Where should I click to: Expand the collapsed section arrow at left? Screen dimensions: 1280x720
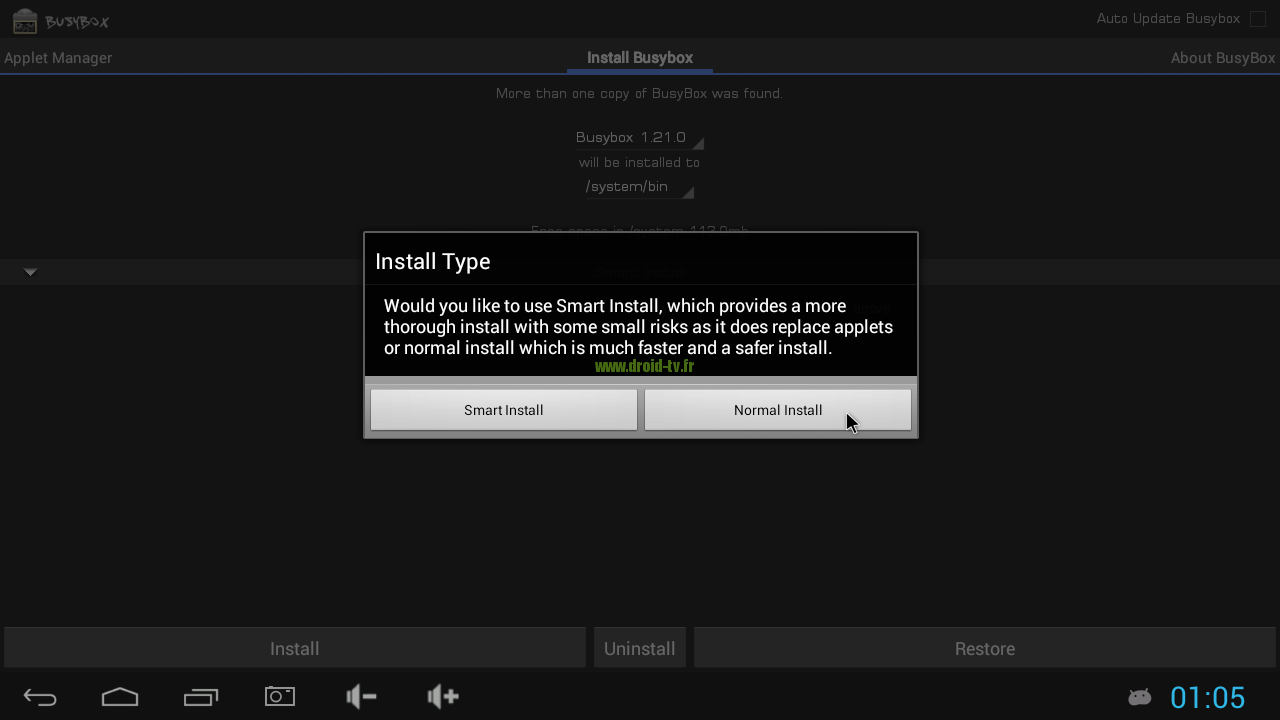[x=30, y=272]
